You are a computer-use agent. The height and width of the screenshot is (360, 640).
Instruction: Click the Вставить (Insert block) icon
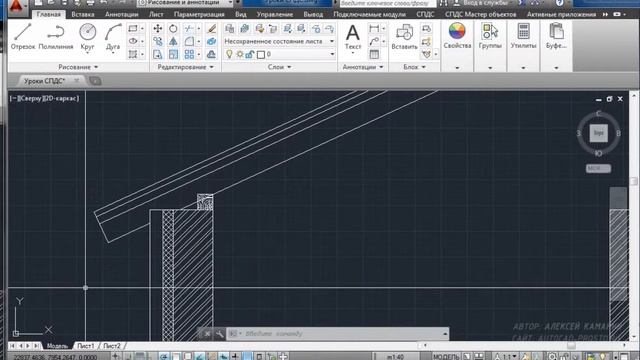tap(404, 37)
